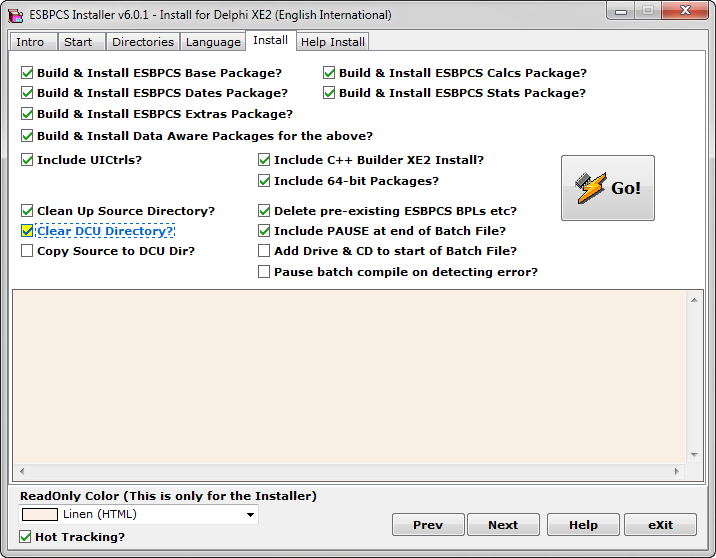The image size is (716, 558).
Task: Select the Install tab
Action: coord(271,40)
